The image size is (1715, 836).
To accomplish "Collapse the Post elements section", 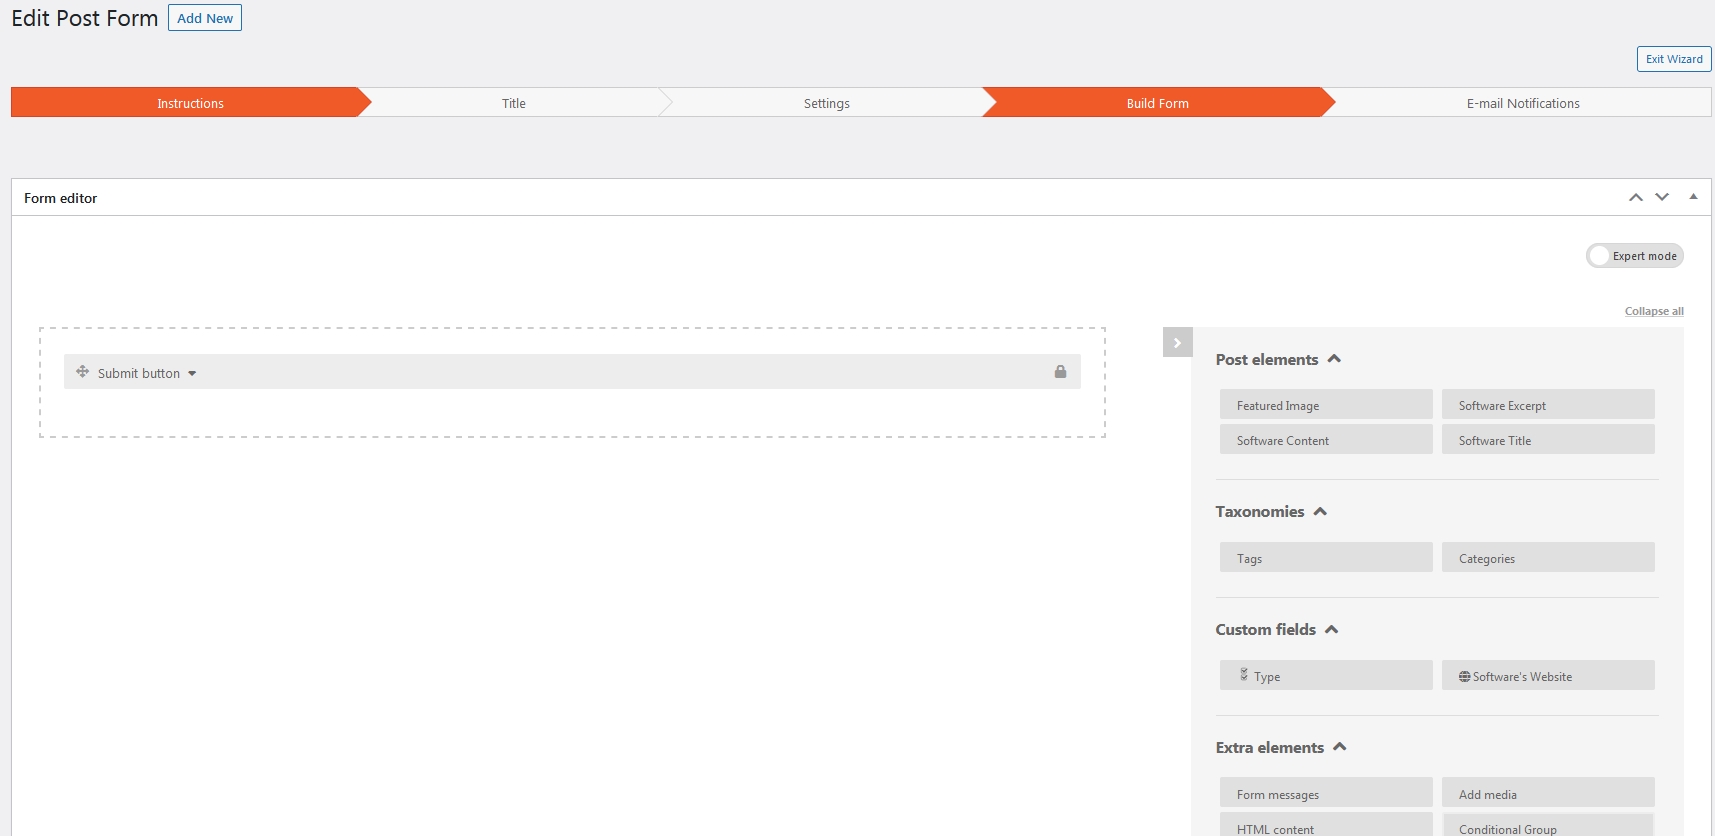I will [1334, 359].
